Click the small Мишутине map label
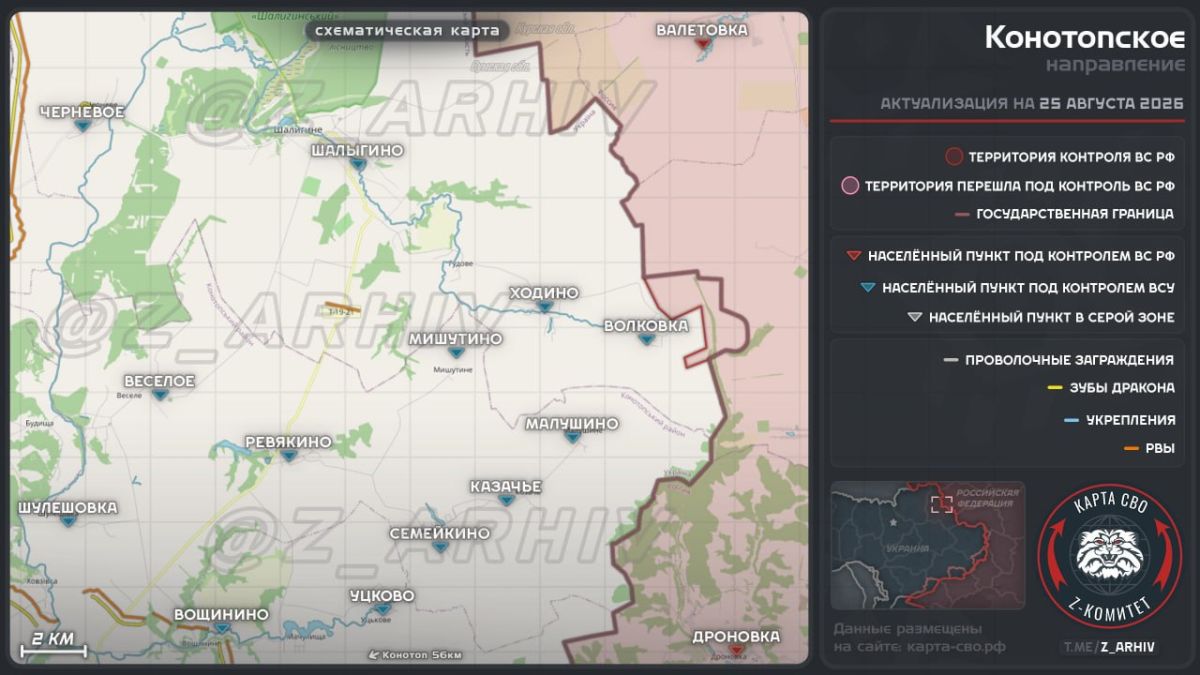1200x675 pixels. pyautogui.click(x=452, y=369)
